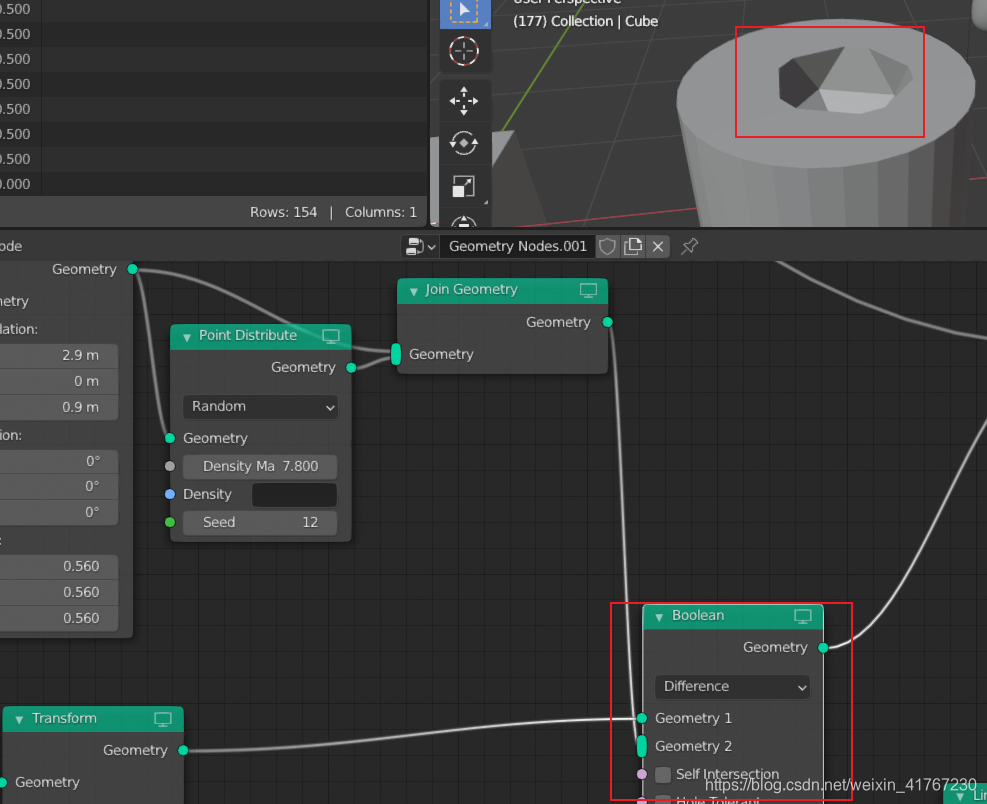Click the Rows: 154 status text
987x804 pixels.
click(283, 212)
